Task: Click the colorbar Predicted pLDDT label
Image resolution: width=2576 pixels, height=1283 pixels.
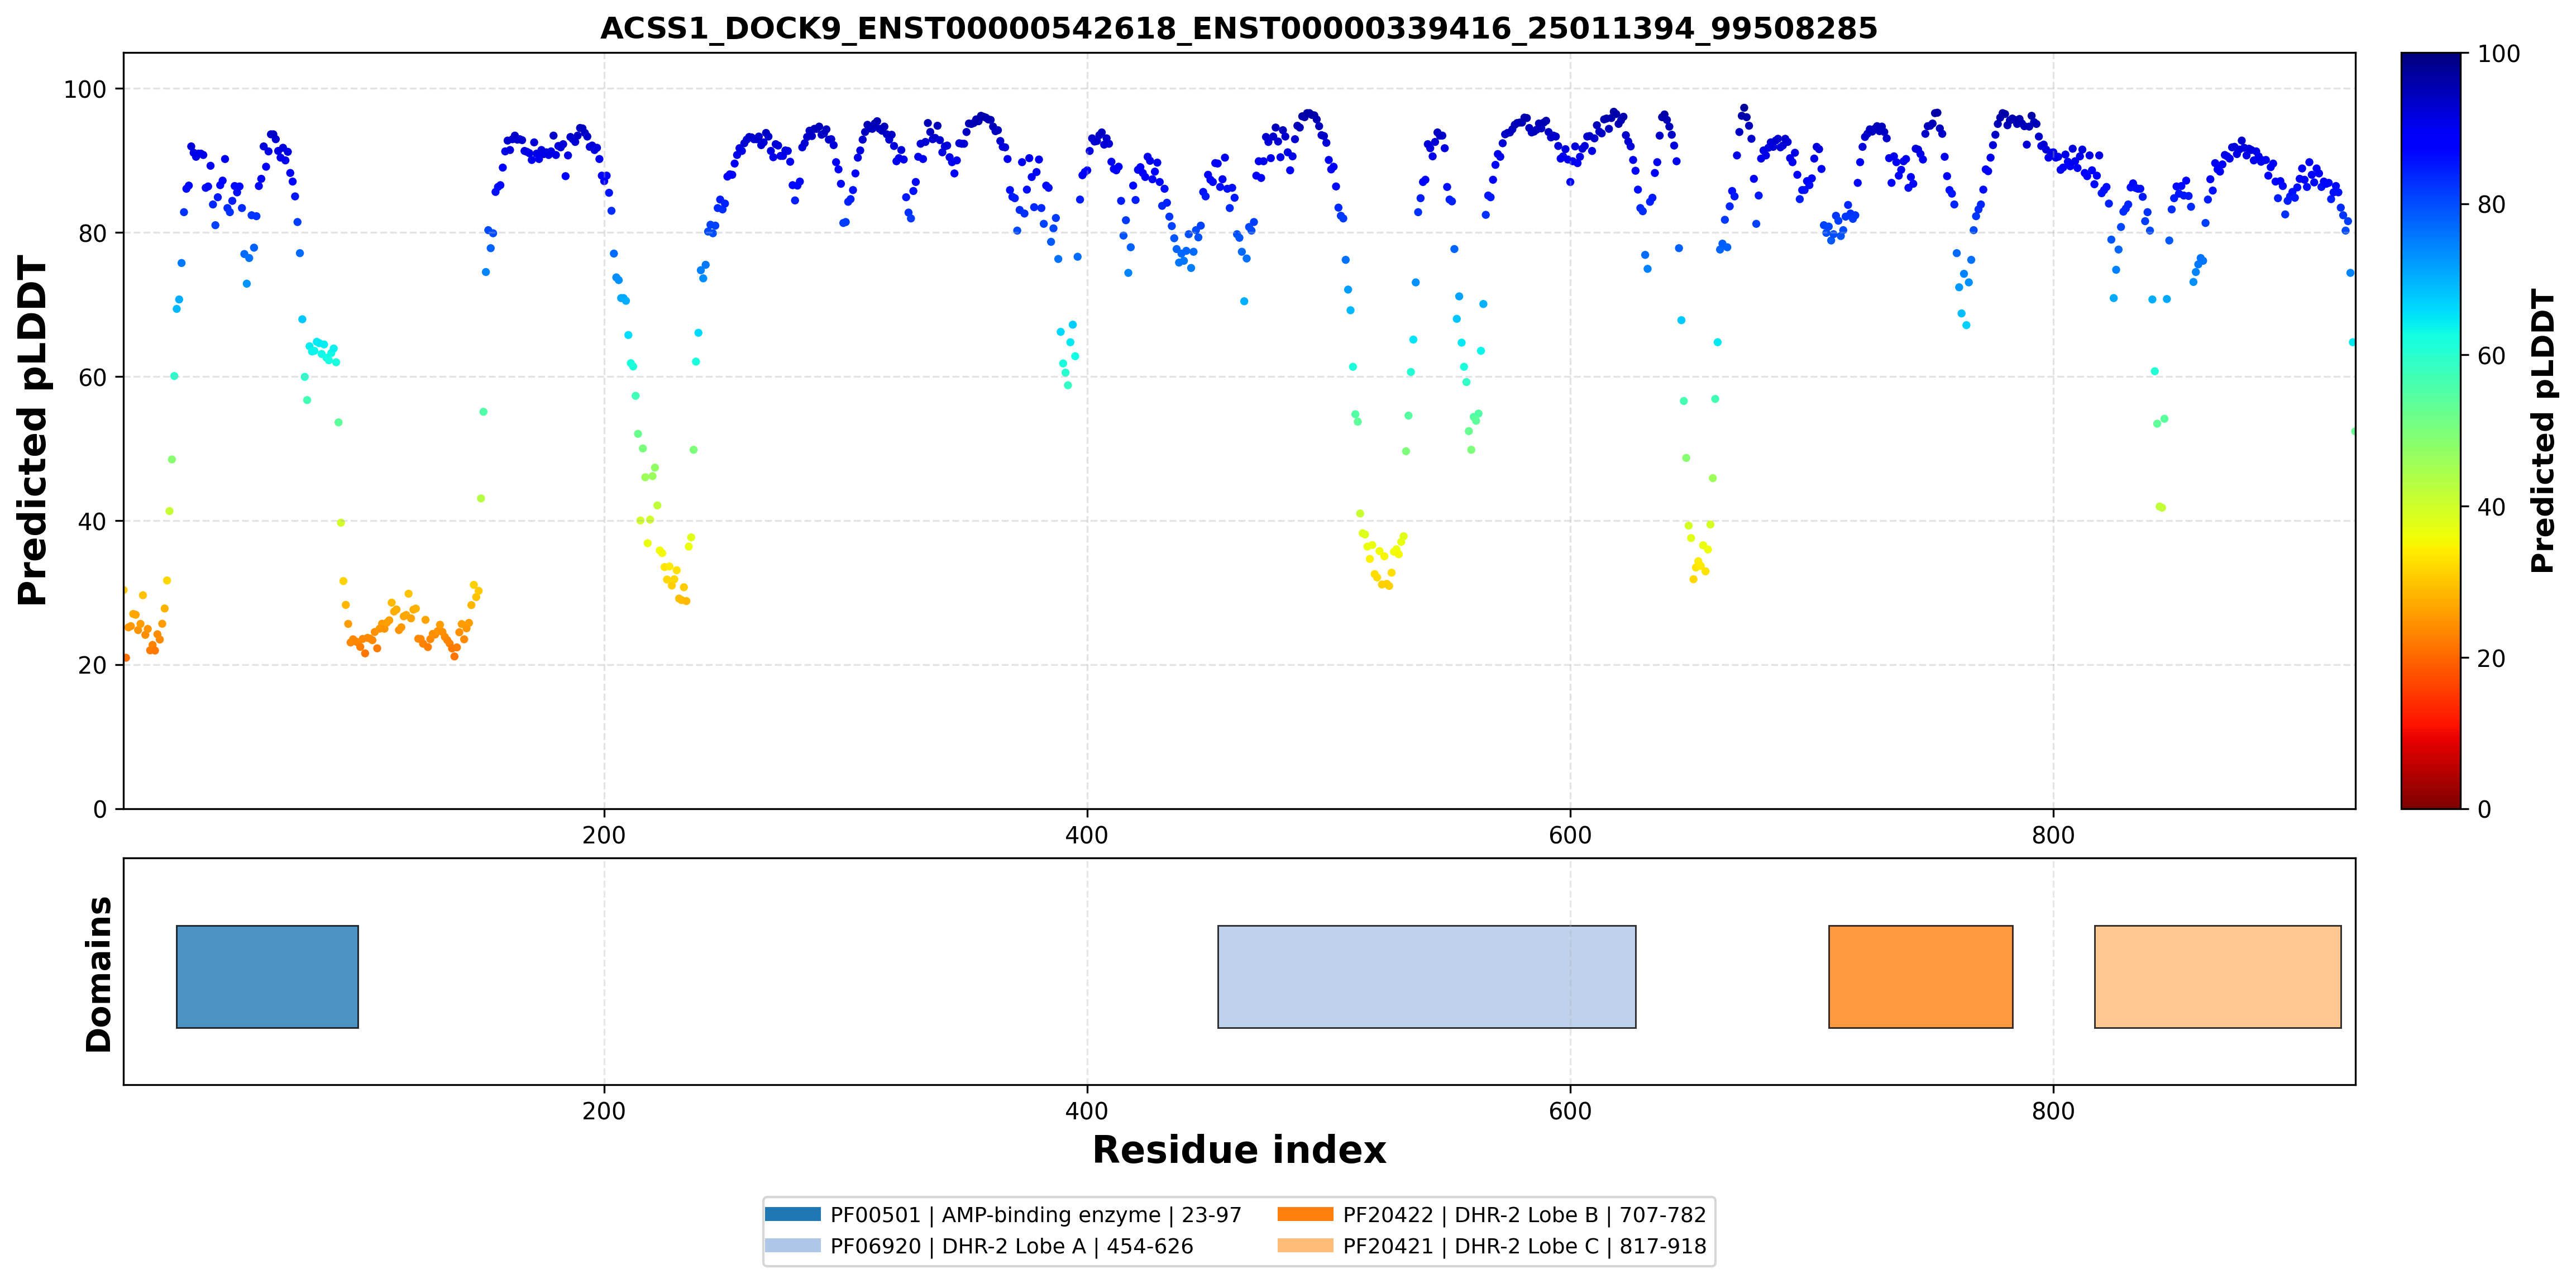Action: 2543,430
